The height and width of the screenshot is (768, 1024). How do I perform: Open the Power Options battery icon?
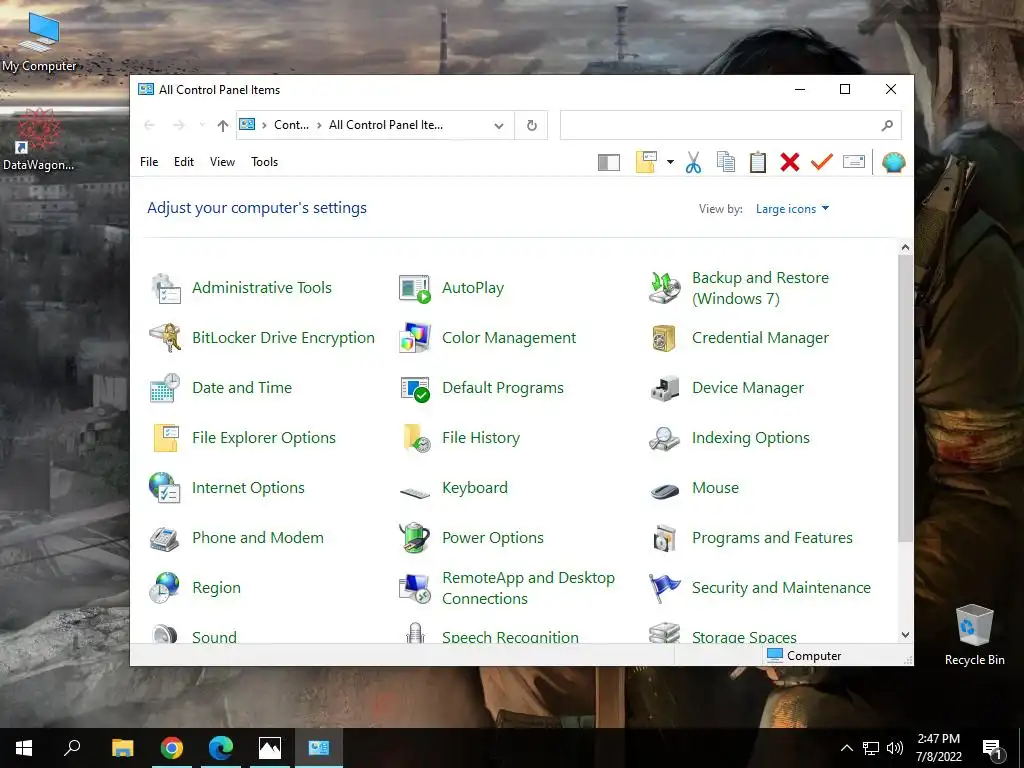(415, 537)
